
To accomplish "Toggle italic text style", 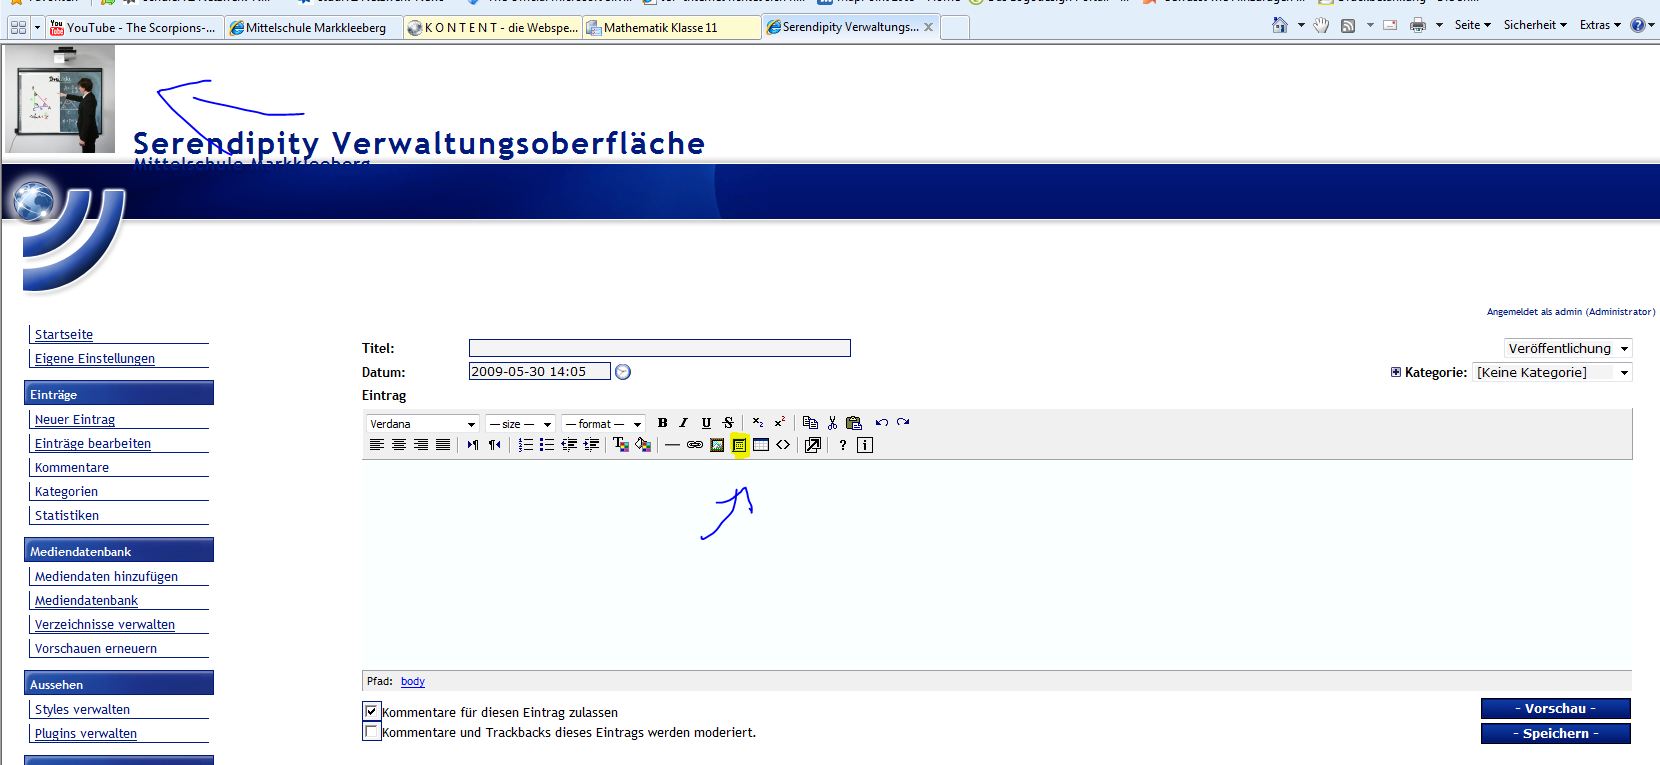I will tap(684, 423).
